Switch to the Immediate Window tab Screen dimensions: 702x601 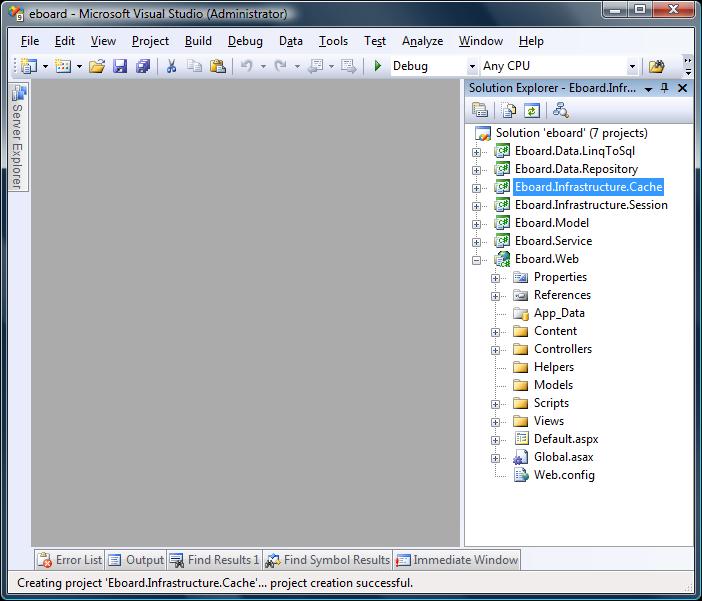pos(457,560)
